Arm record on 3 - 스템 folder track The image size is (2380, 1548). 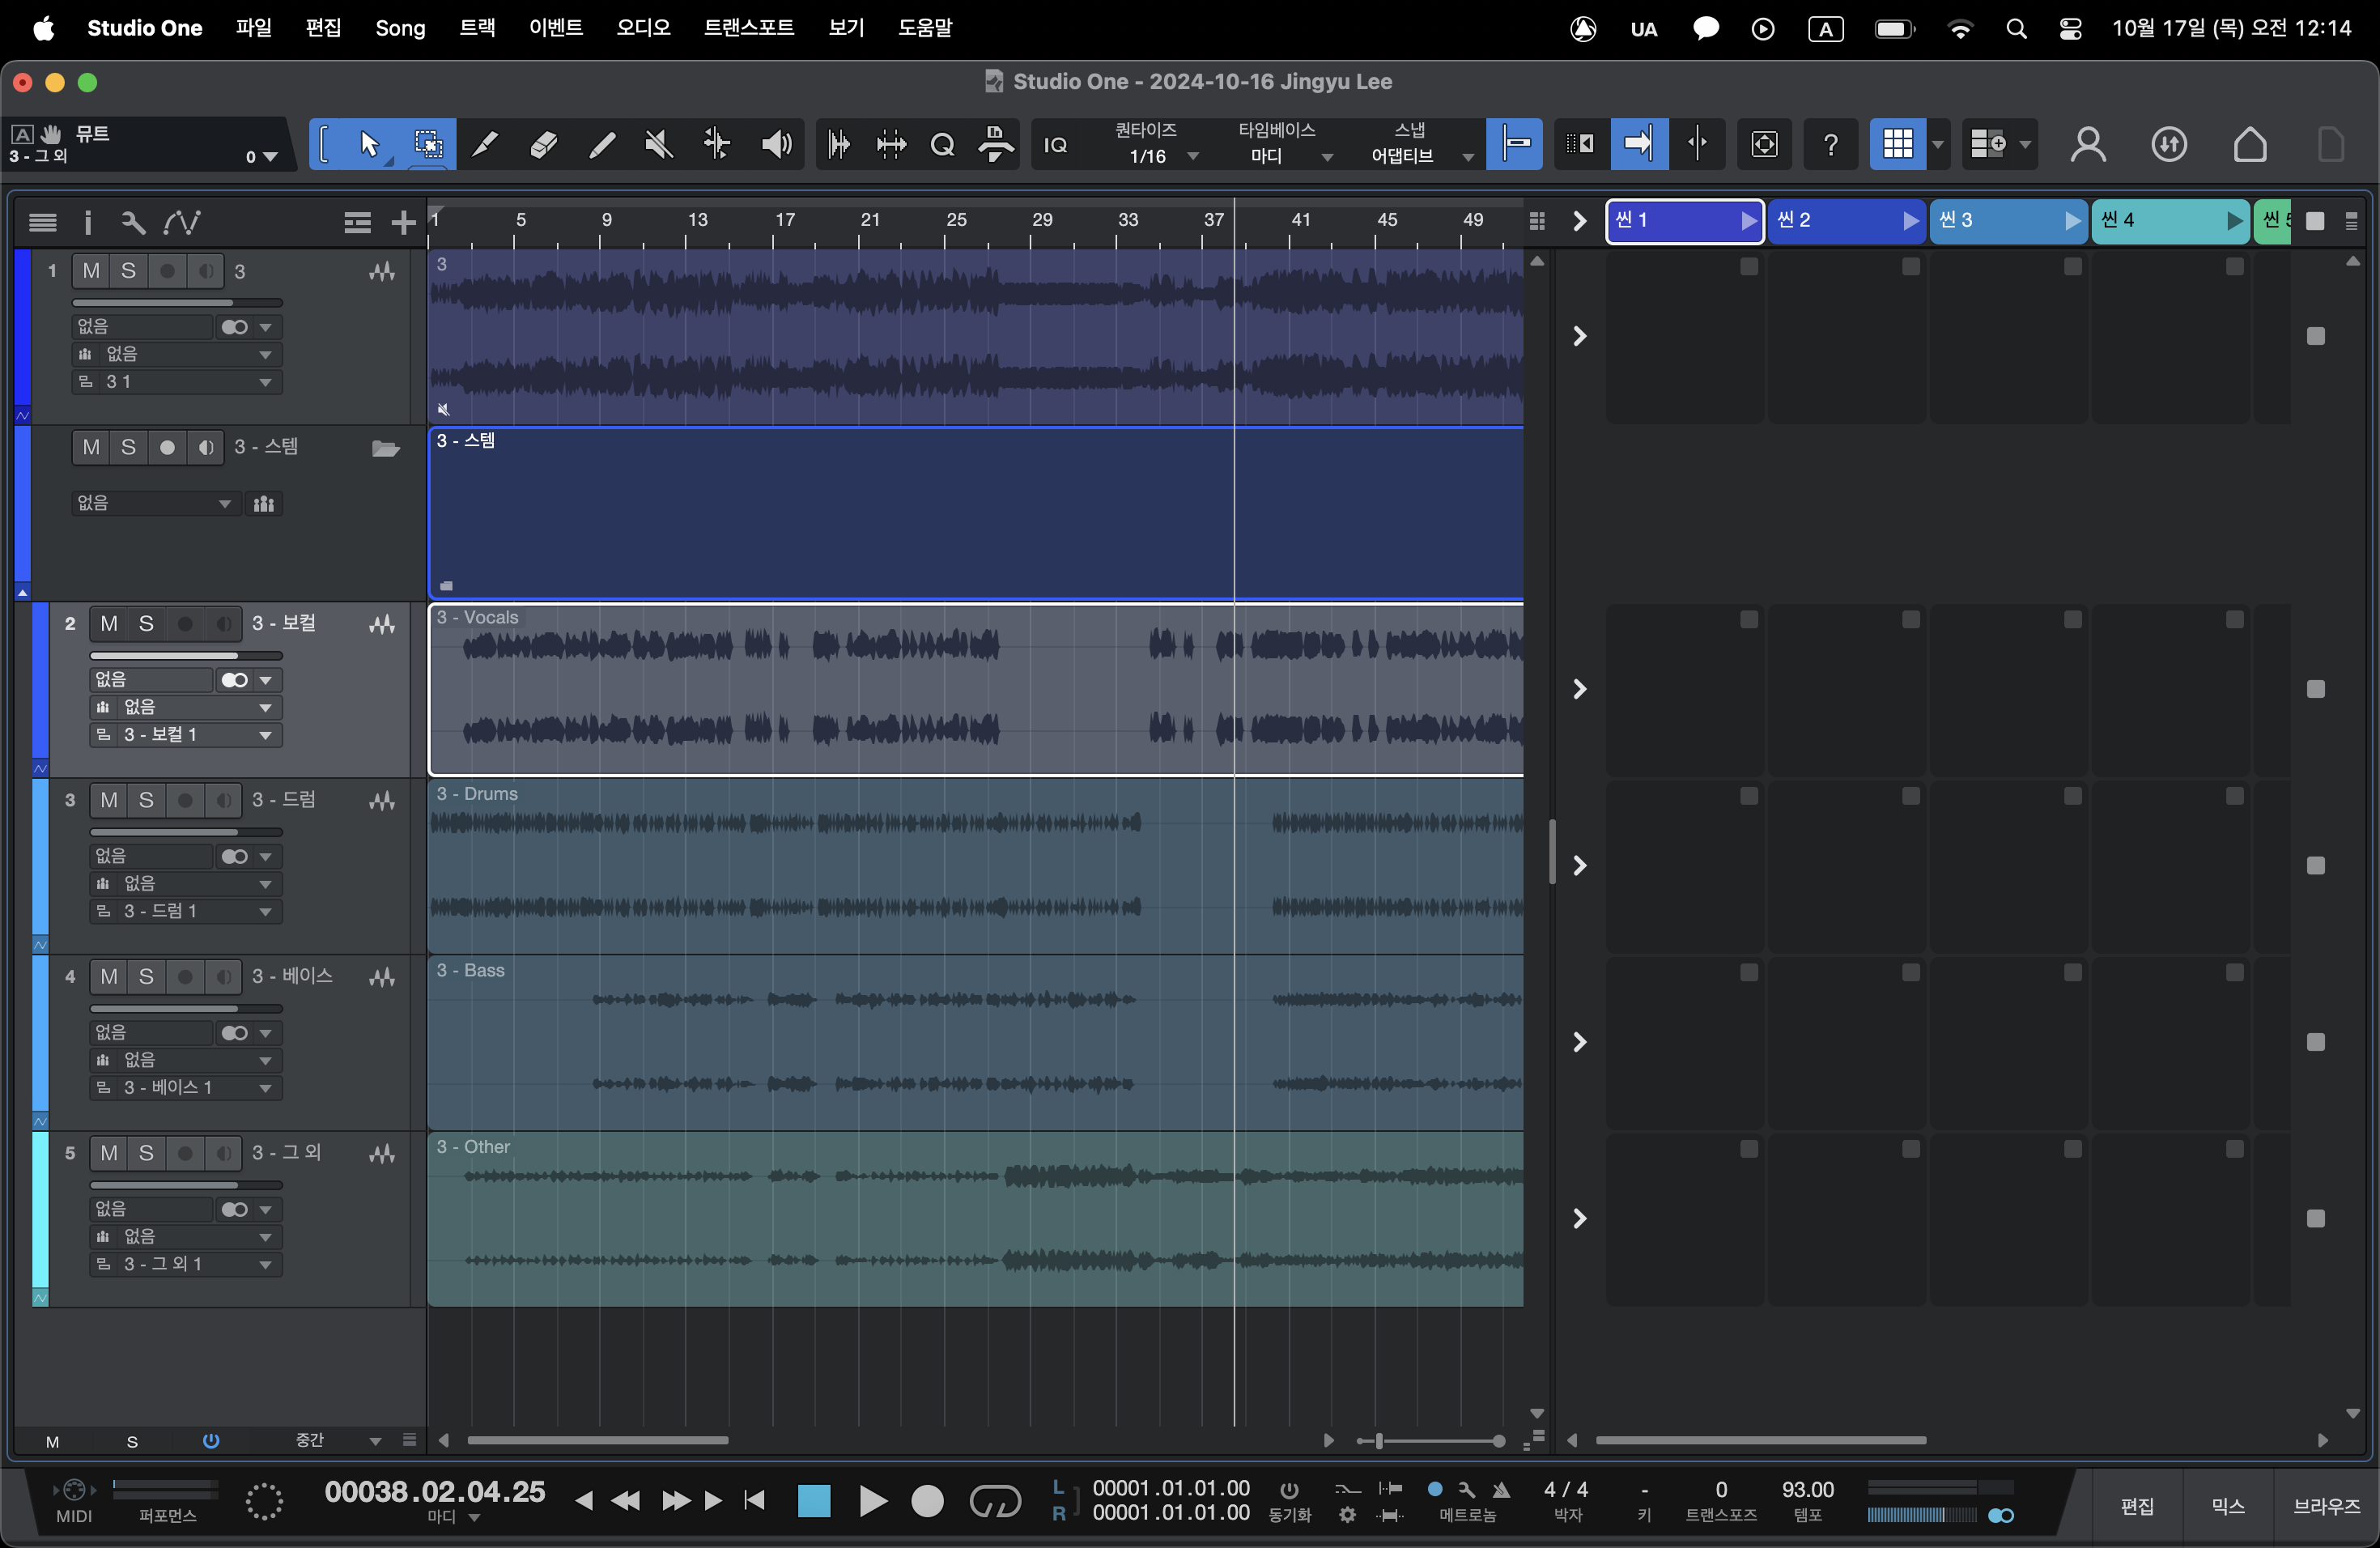pos(167,447)
